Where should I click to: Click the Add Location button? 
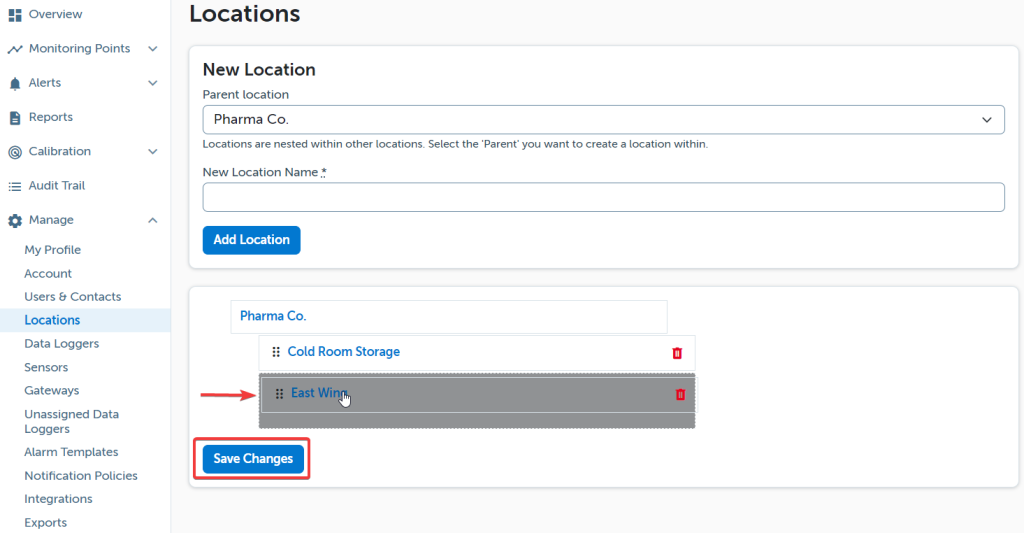click(251, 240)
